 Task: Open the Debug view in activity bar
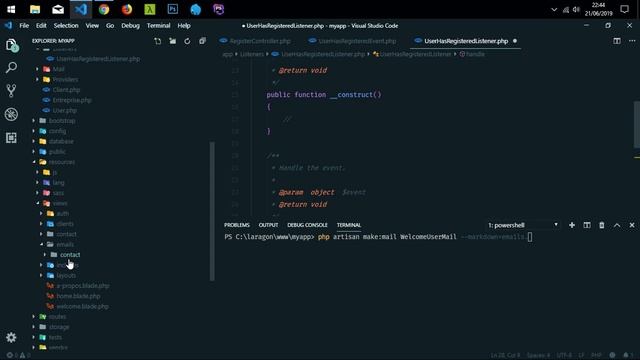pyautogui.click(x=11, y=114)
